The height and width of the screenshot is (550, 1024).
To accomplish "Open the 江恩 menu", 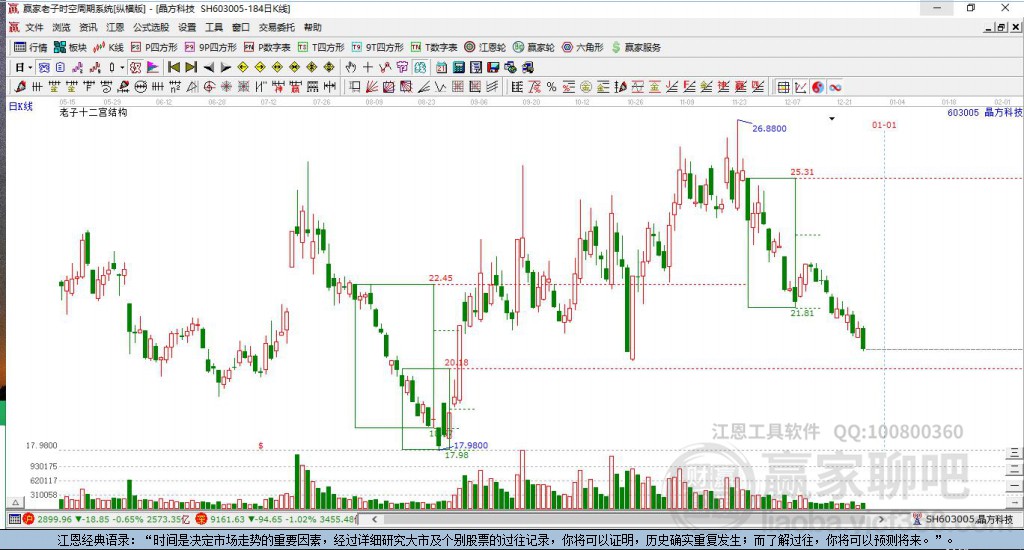I will [115, 27].
